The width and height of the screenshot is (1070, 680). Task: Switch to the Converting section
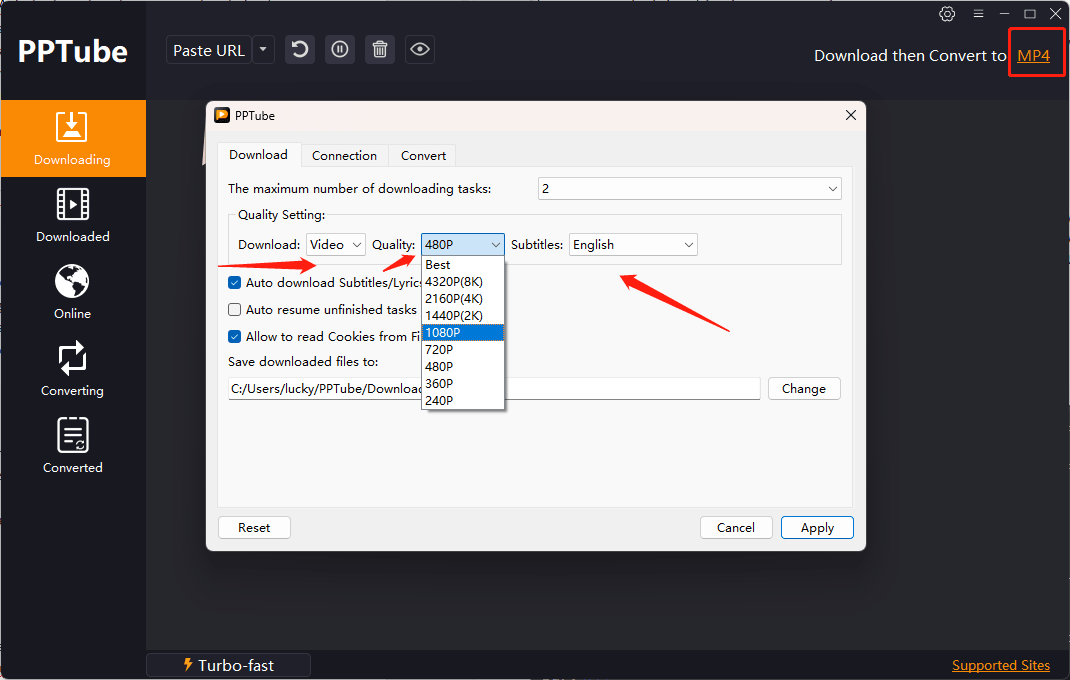click(x=72, y=369)
